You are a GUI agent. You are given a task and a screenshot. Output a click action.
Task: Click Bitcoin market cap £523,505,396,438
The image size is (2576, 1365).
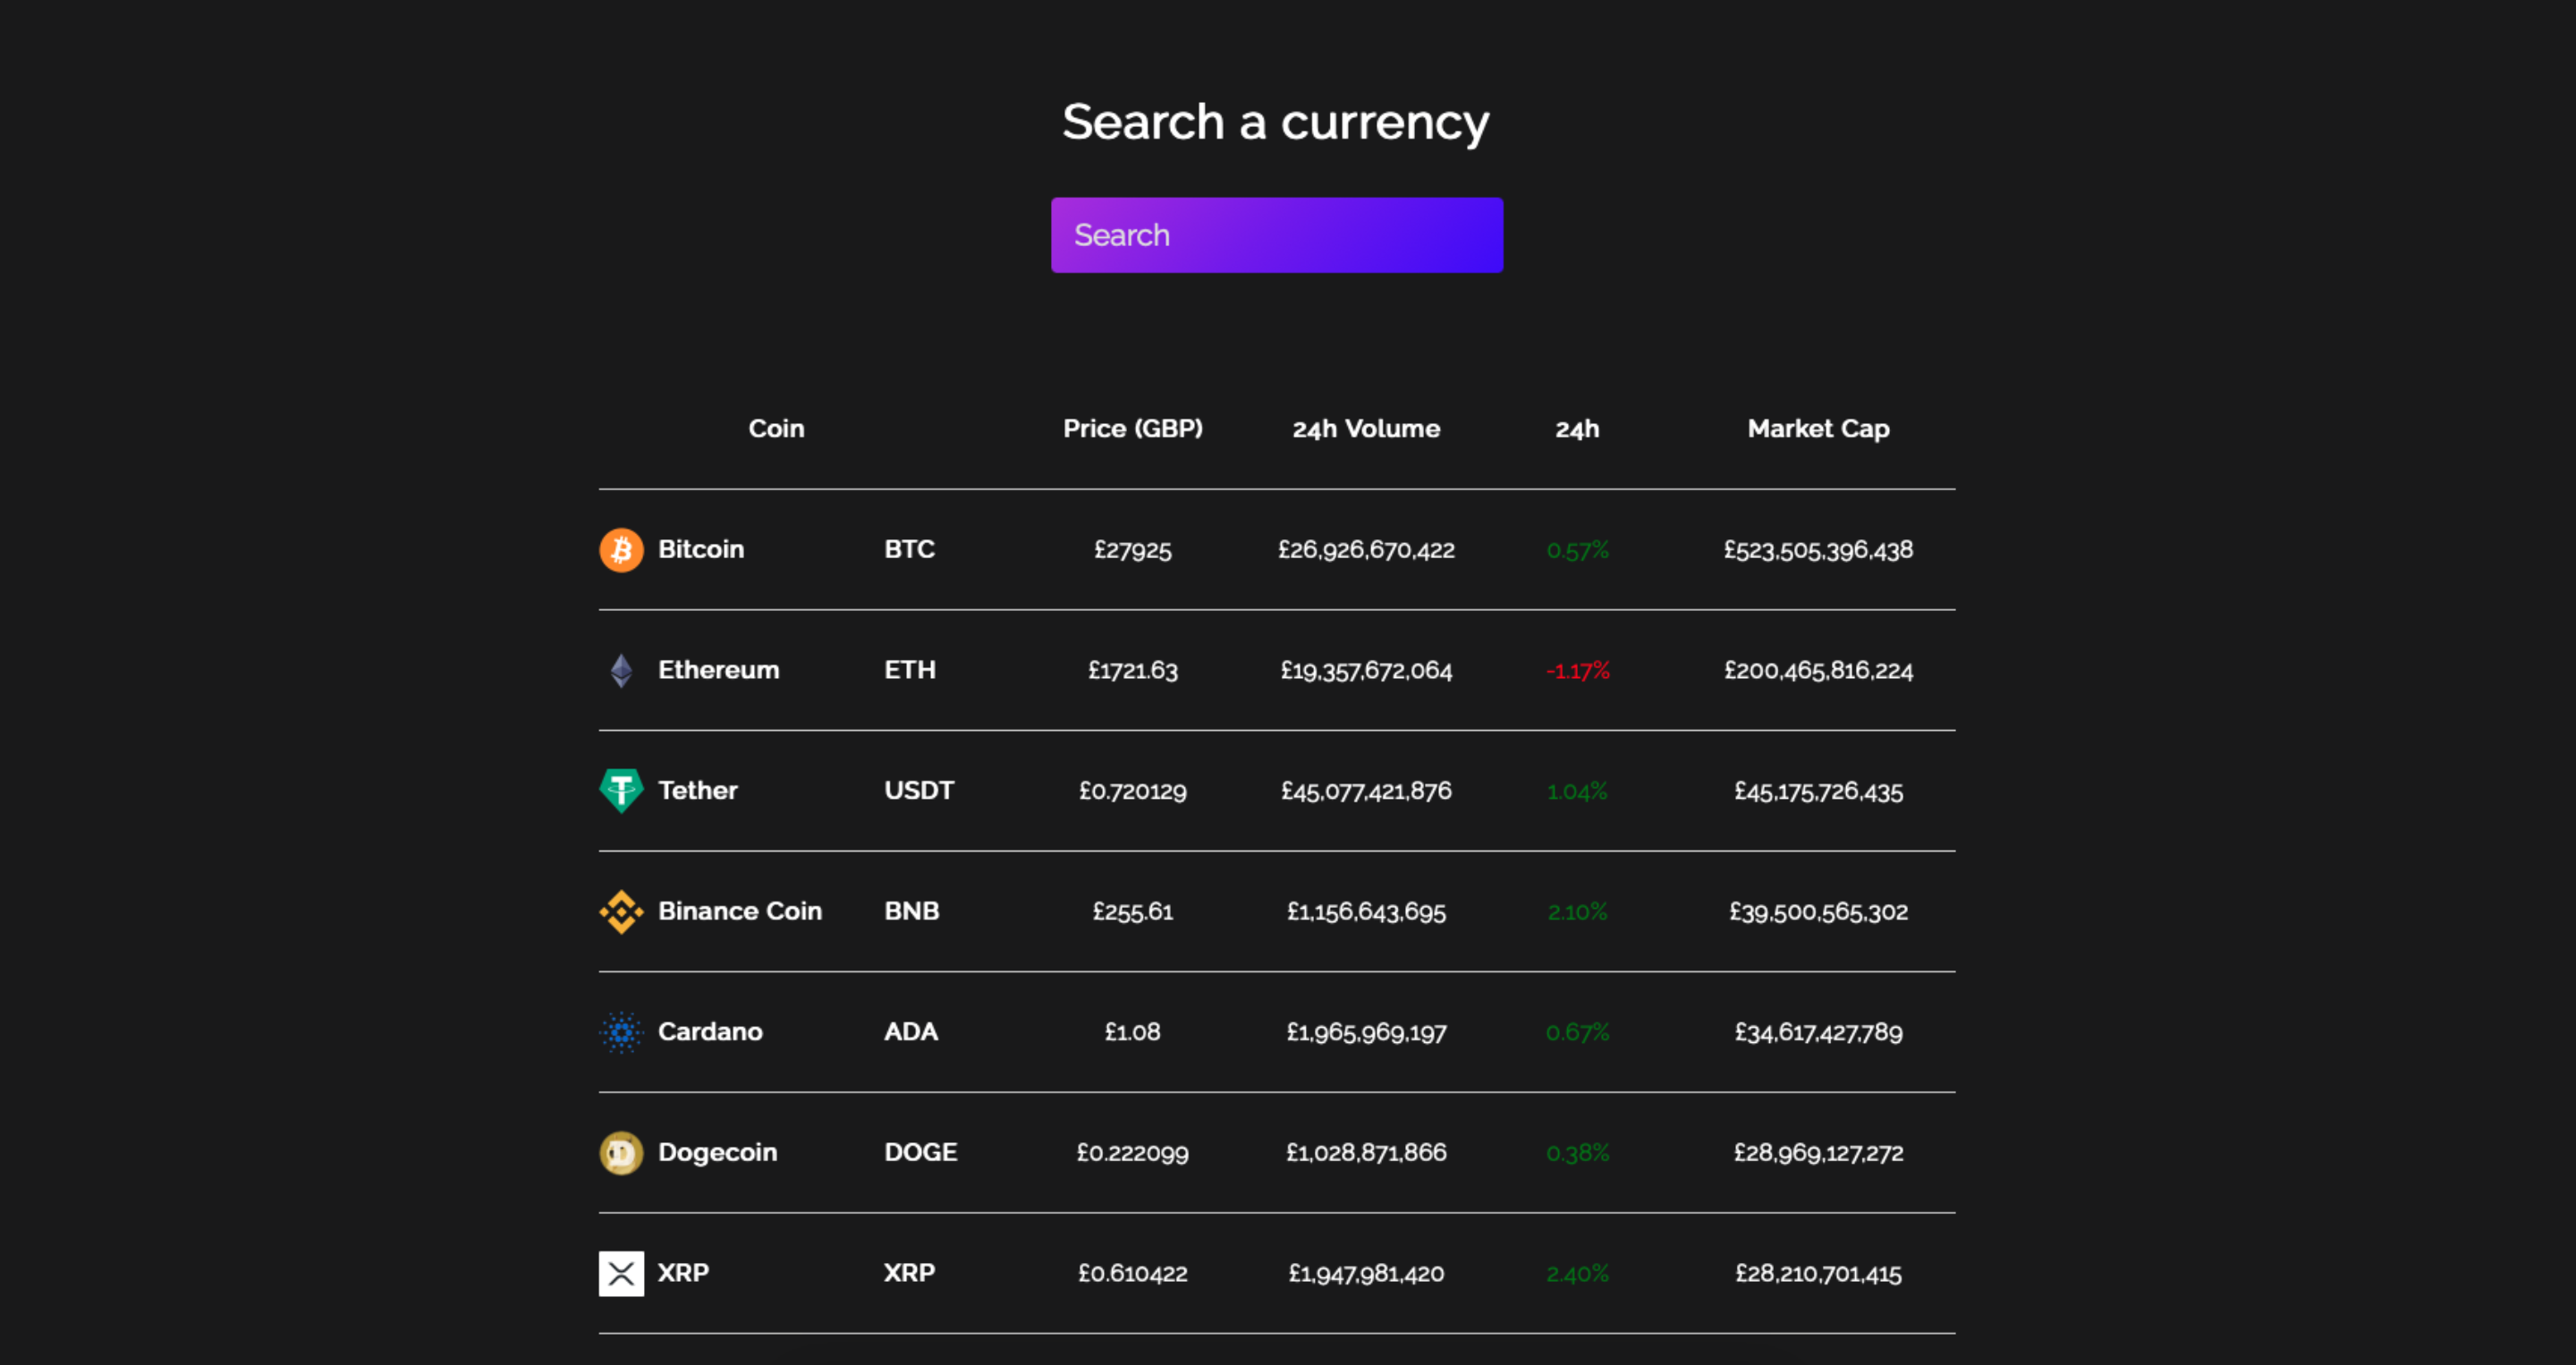[x=1818, y=550]
